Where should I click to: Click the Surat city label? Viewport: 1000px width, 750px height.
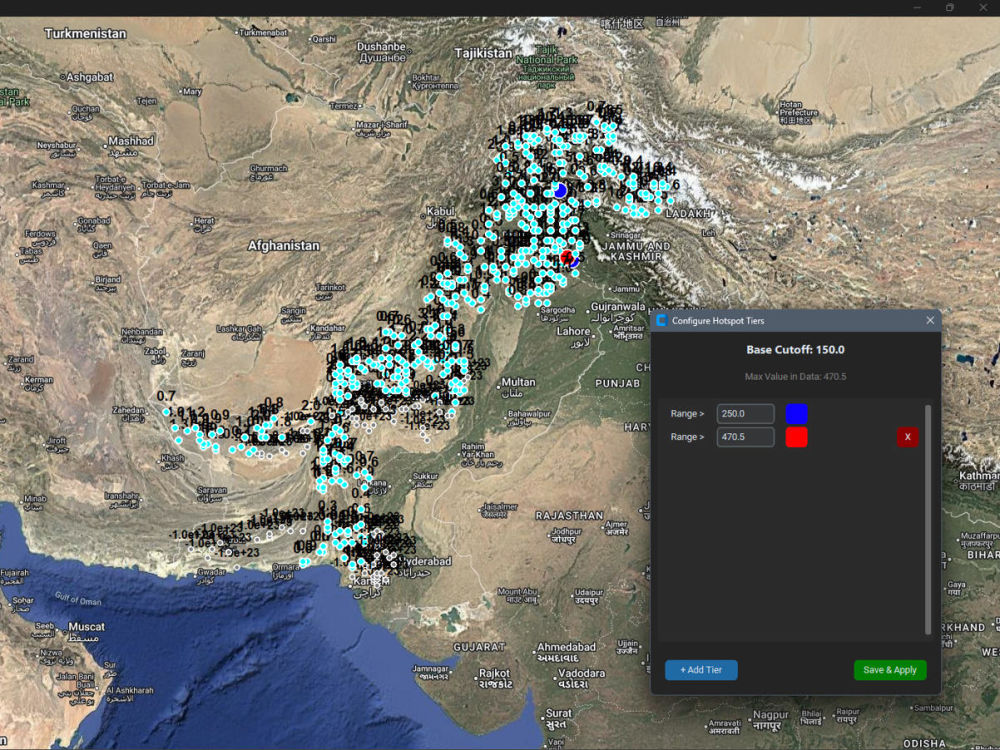[559, 713]
